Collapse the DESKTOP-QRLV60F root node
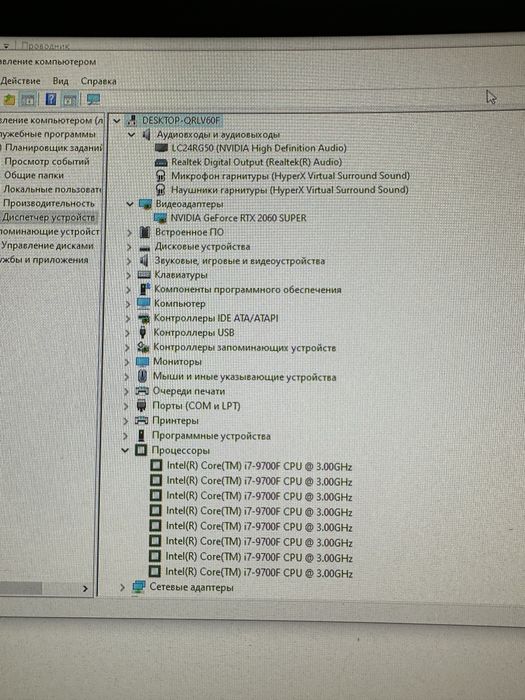The width and height of the screenshot is (525, 700). tap(117, 121)
